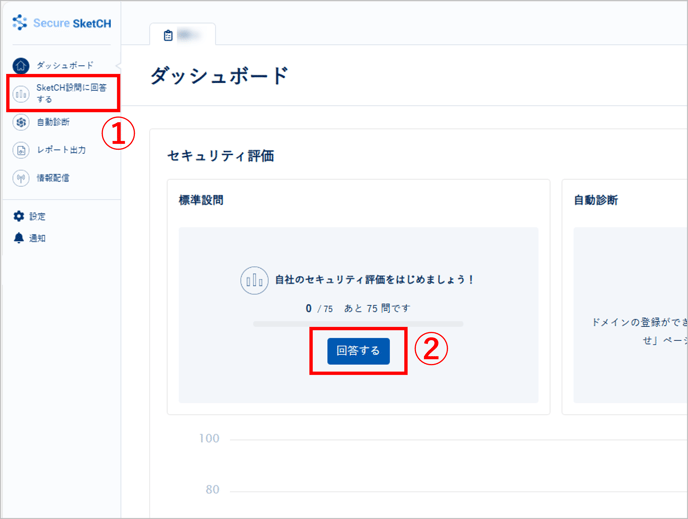Click the 0 / 75 count text

[x=319, y=308]
